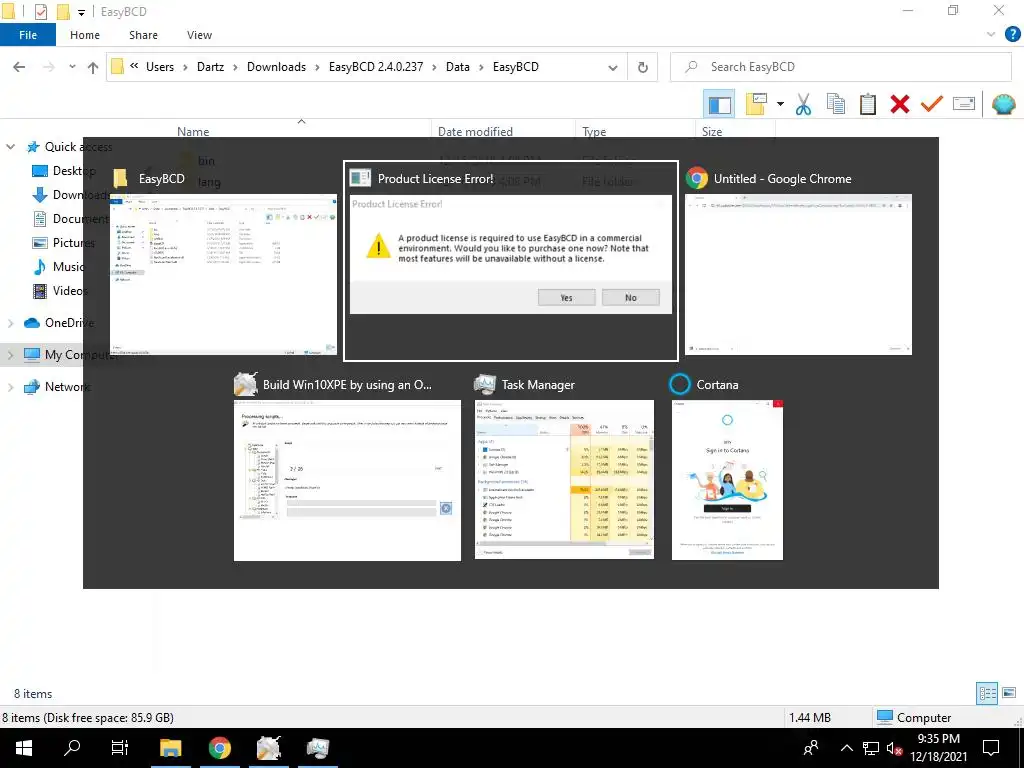This screenshot has width=1024, height=768.
Task: Switch to details view layout icon
Action: click(x=987, y=693)
